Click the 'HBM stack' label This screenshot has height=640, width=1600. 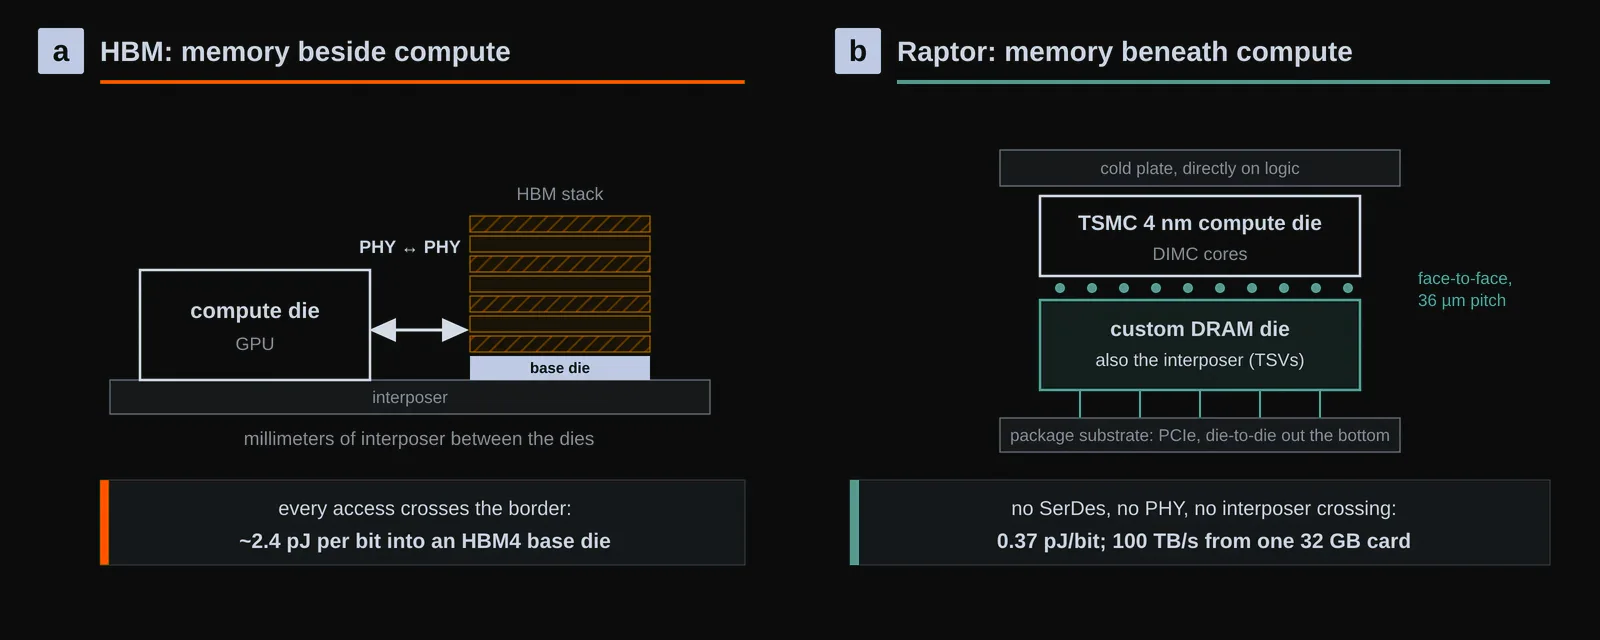[560, 194]
